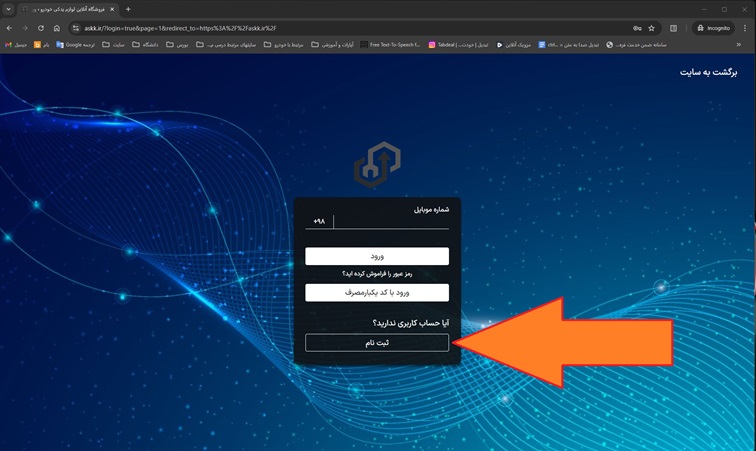Reload the page with the refresh icon
Screen dimensions: 756x451
pyautogui.click(x=41, y=28)
